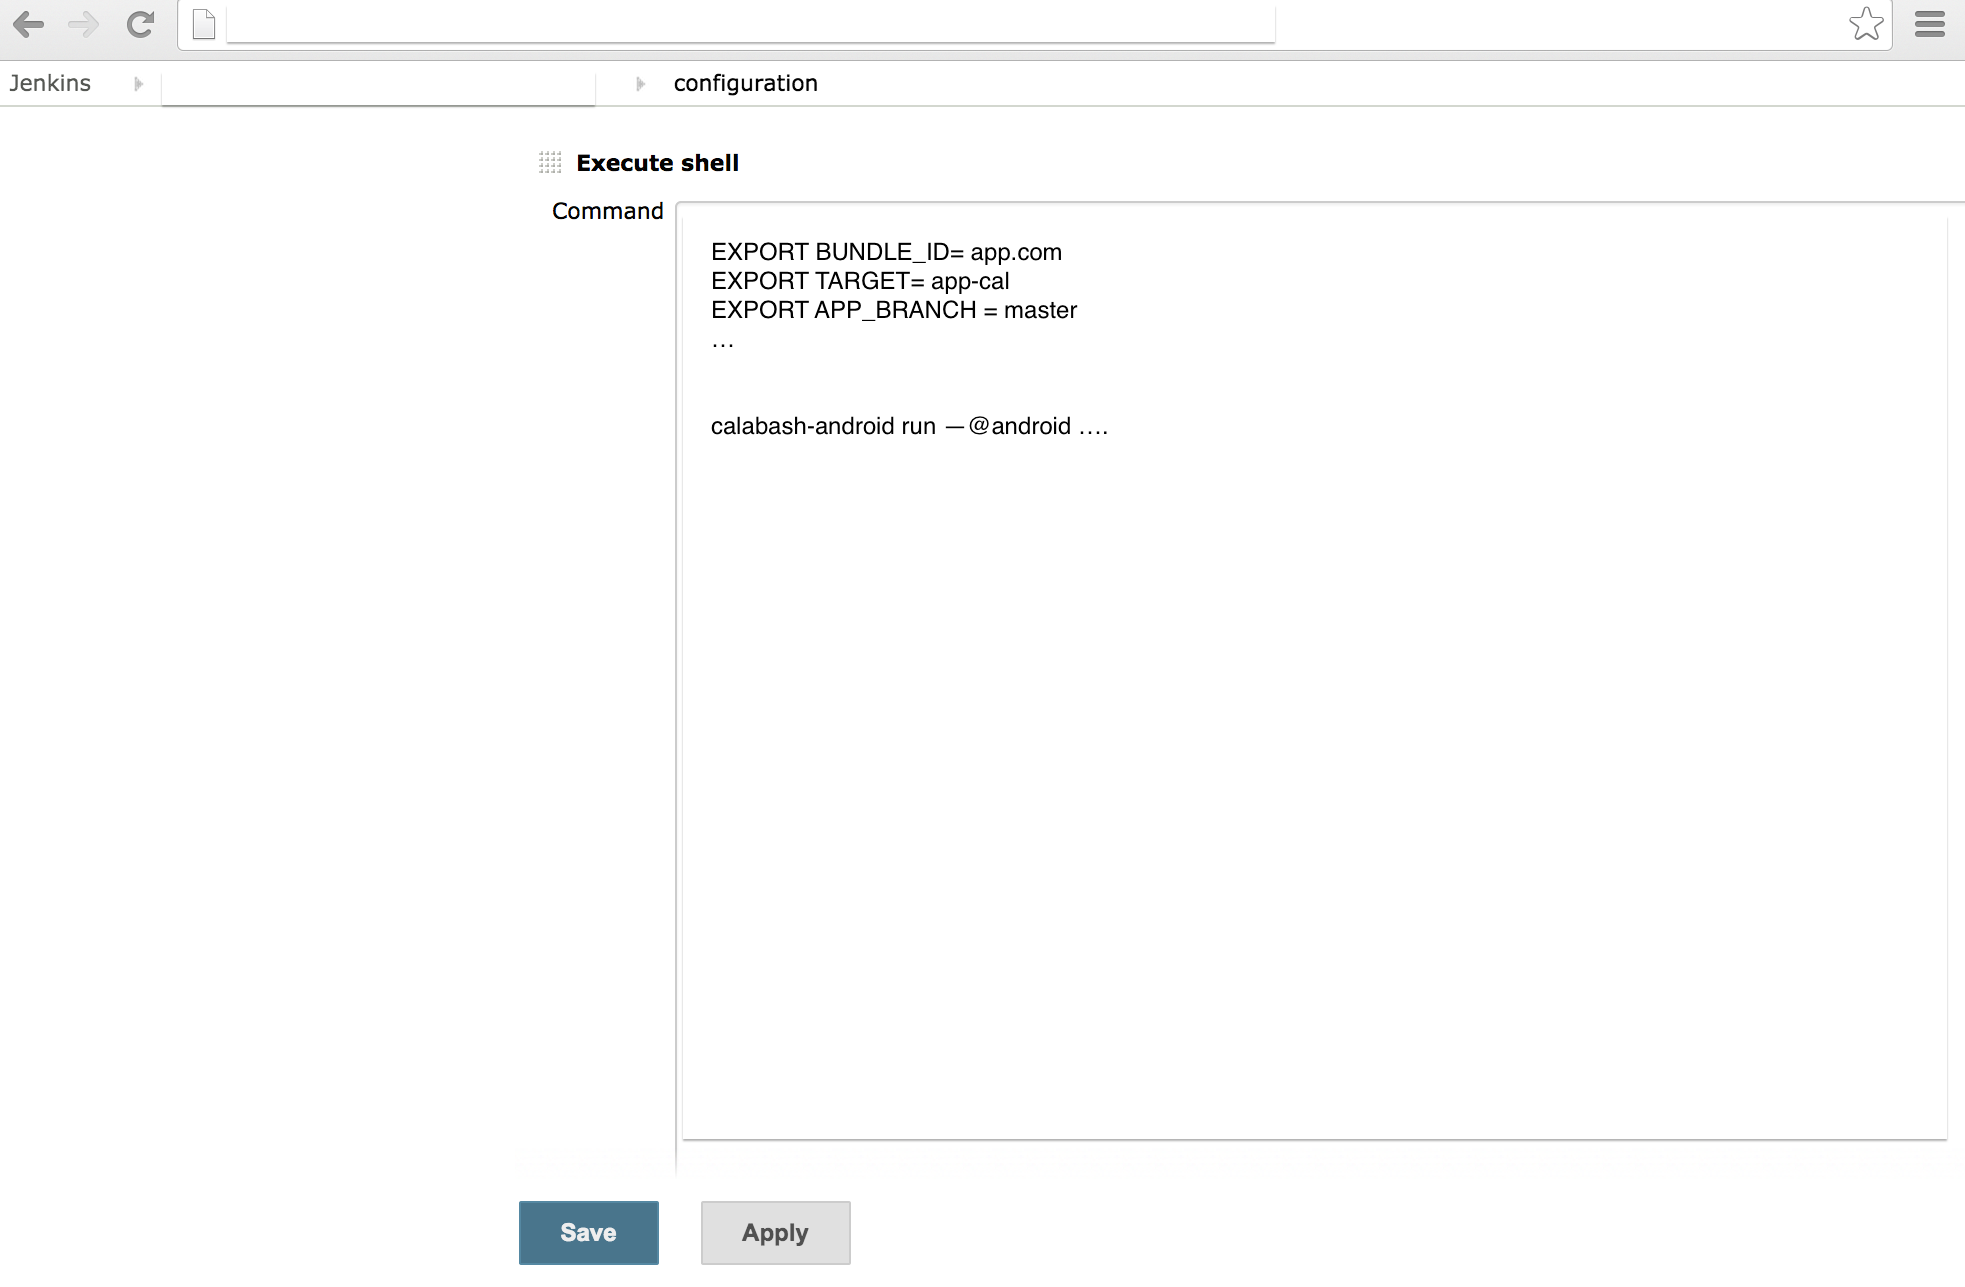Click the Execute shell section heading

click(657, 163)
